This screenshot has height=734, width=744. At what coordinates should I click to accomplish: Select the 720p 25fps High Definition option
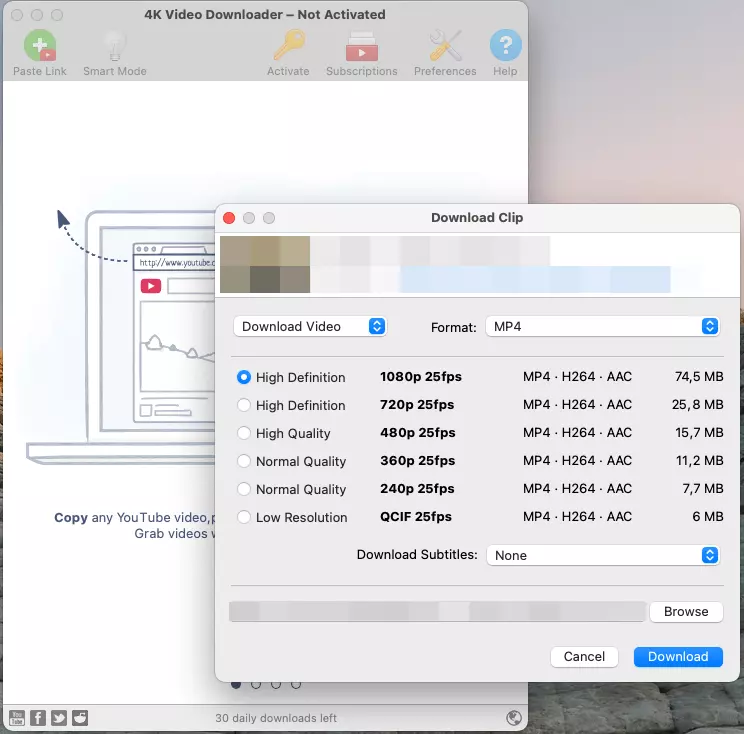[x=244, y=405]
